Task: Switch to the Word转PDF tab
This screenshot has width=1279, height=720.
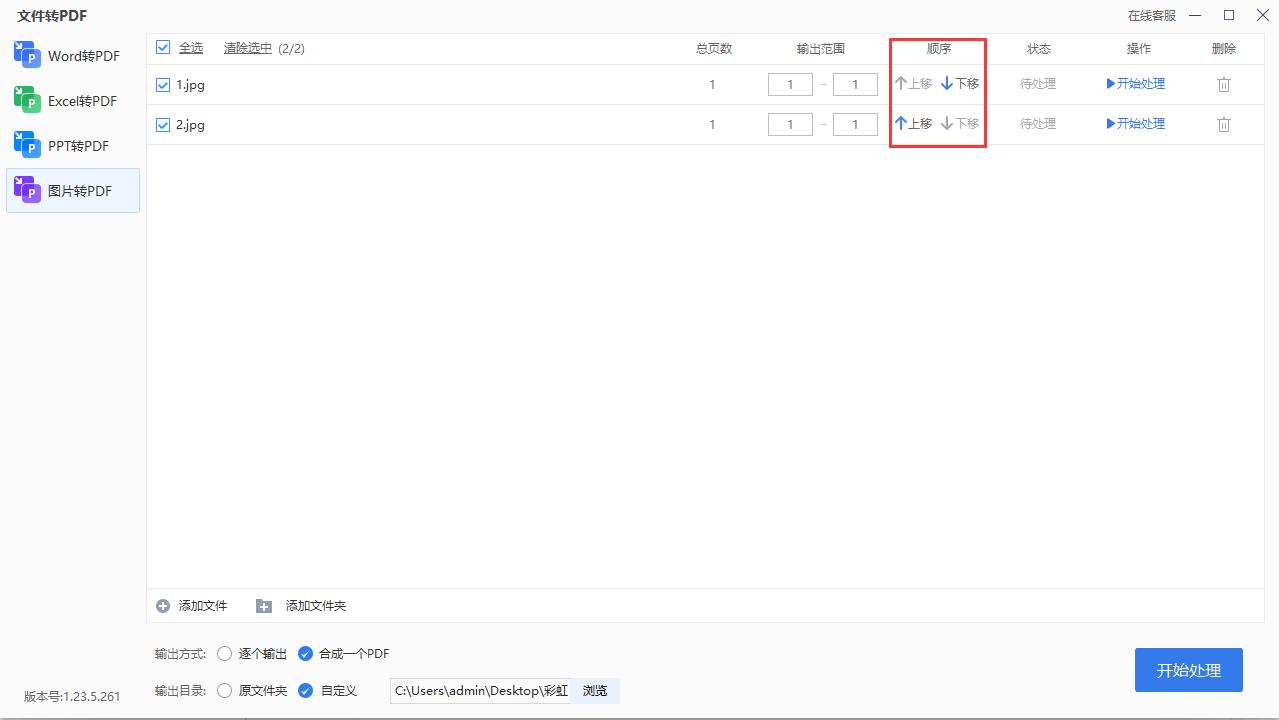Action: click(27, 55)
